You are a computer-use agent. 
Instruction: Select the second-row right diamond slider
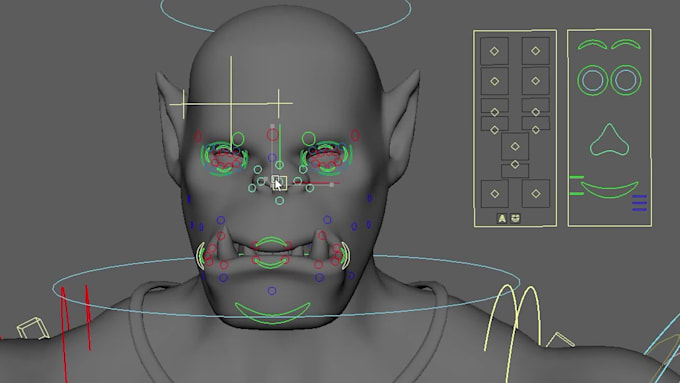pyautogui.click(x=536, y=81)
